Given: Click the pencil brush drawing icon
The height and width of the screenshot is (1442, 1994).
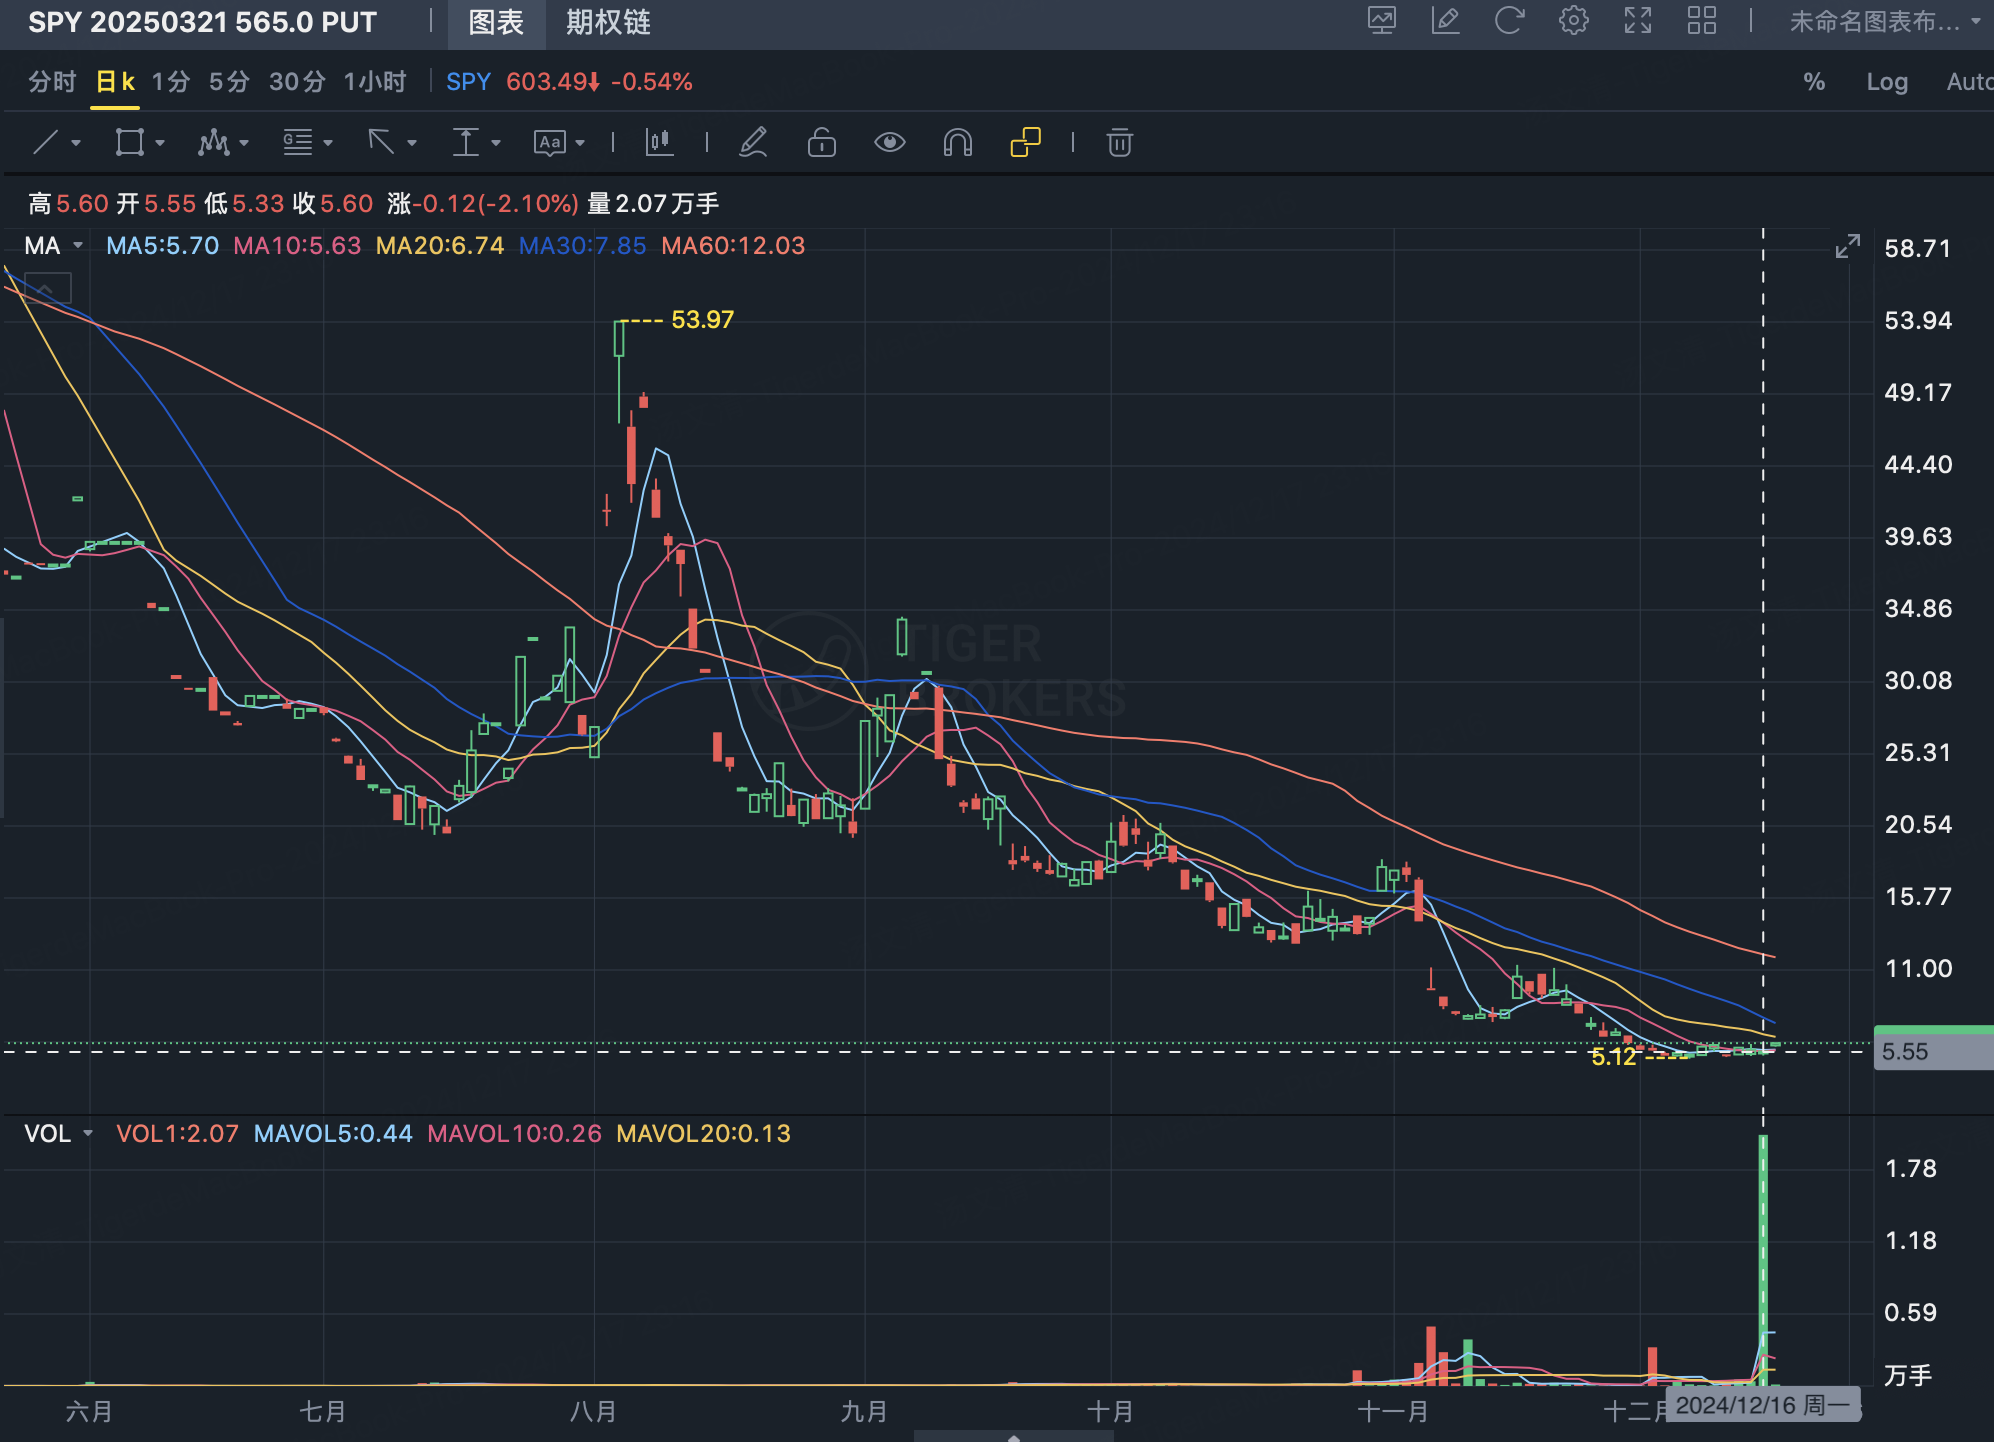Looking at the screenshot, I should click(753, 143).
